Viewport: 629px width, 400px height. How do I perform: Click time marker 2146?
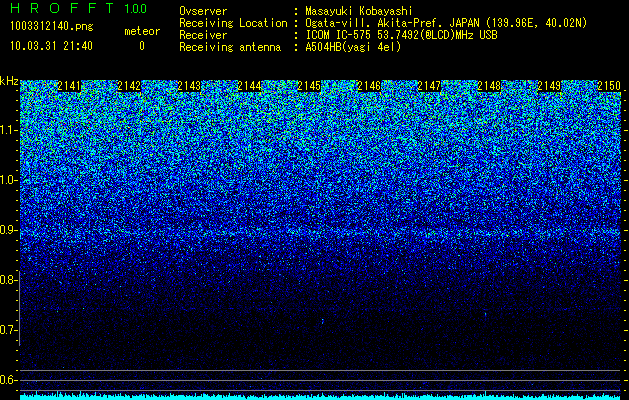tap(369, 86)
